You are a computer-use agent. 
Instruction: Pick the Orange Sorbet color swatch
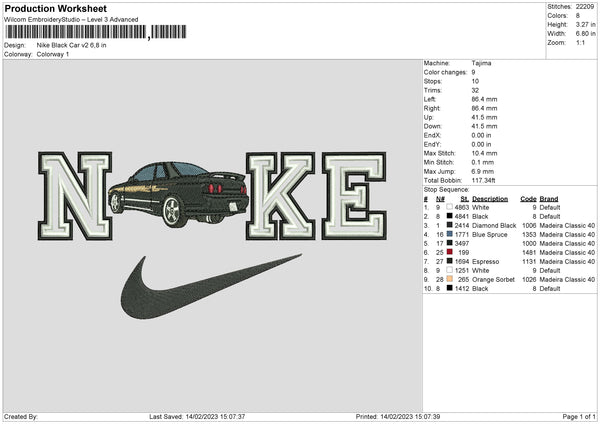pyautogui.click(x=449, y=279)
